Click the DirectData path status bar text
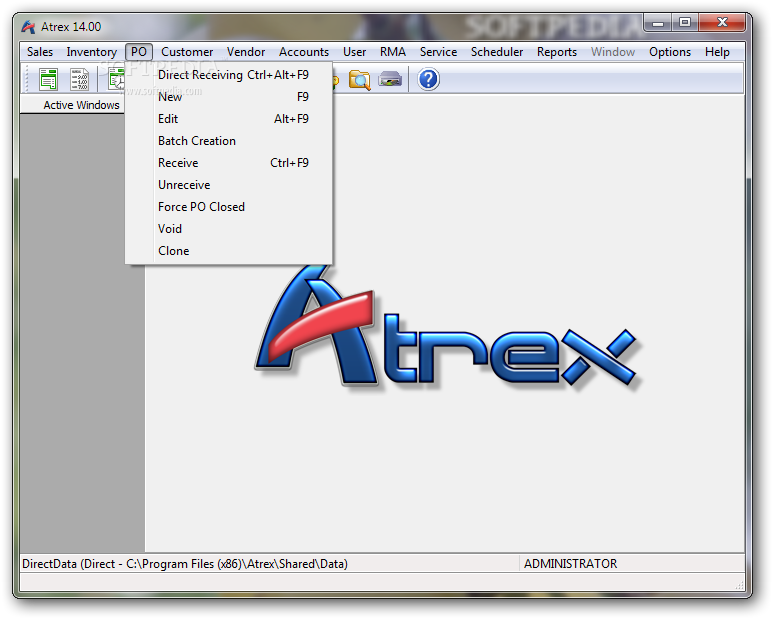Viewport: 773px width, 619px height. pyautogui.click(x=185, y=564)
